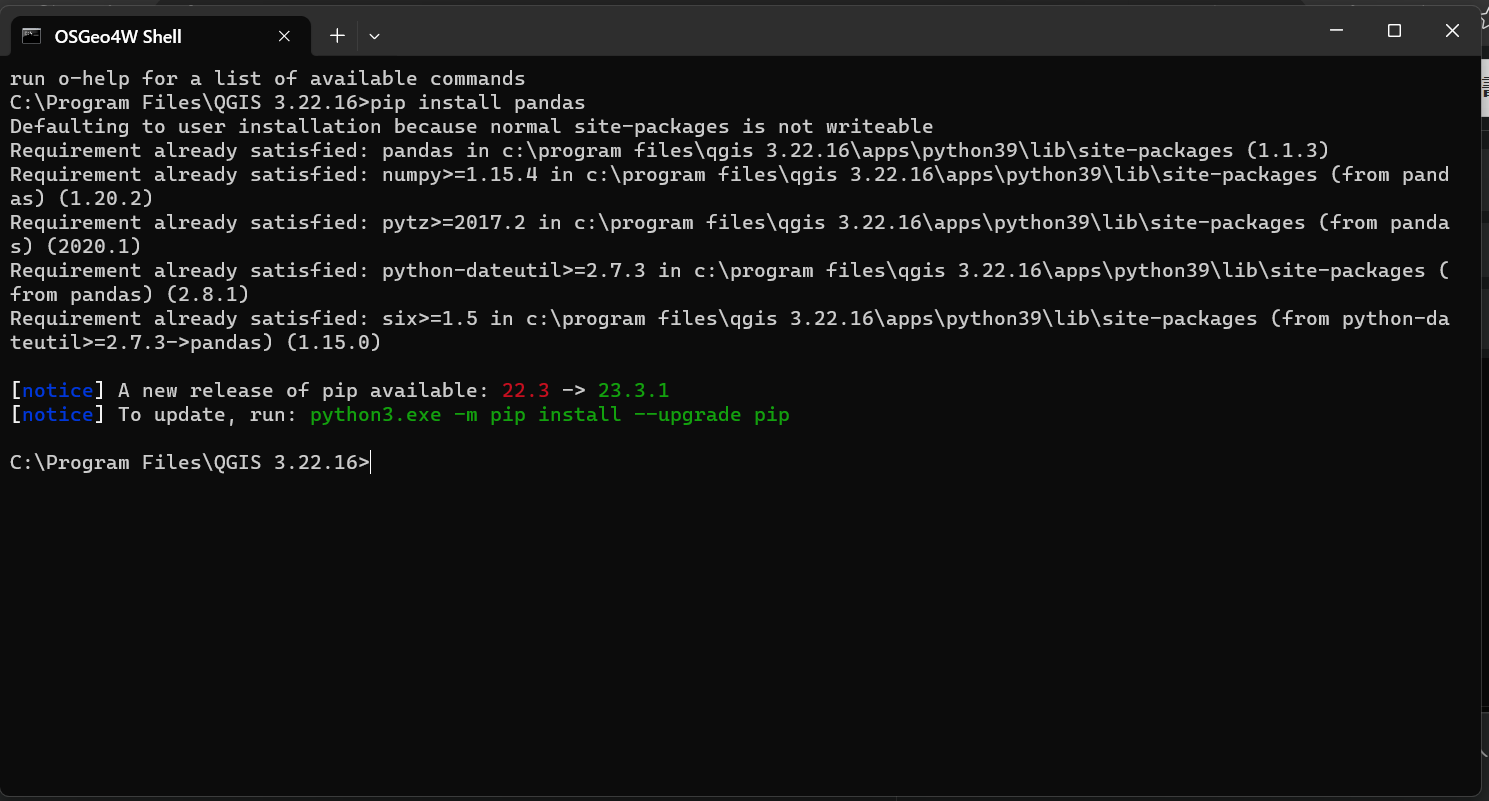Image resolution: width=1489 pixels, height=801 pixels.
Task: Minimize the terminal window
Action: tap(1336, 30)
